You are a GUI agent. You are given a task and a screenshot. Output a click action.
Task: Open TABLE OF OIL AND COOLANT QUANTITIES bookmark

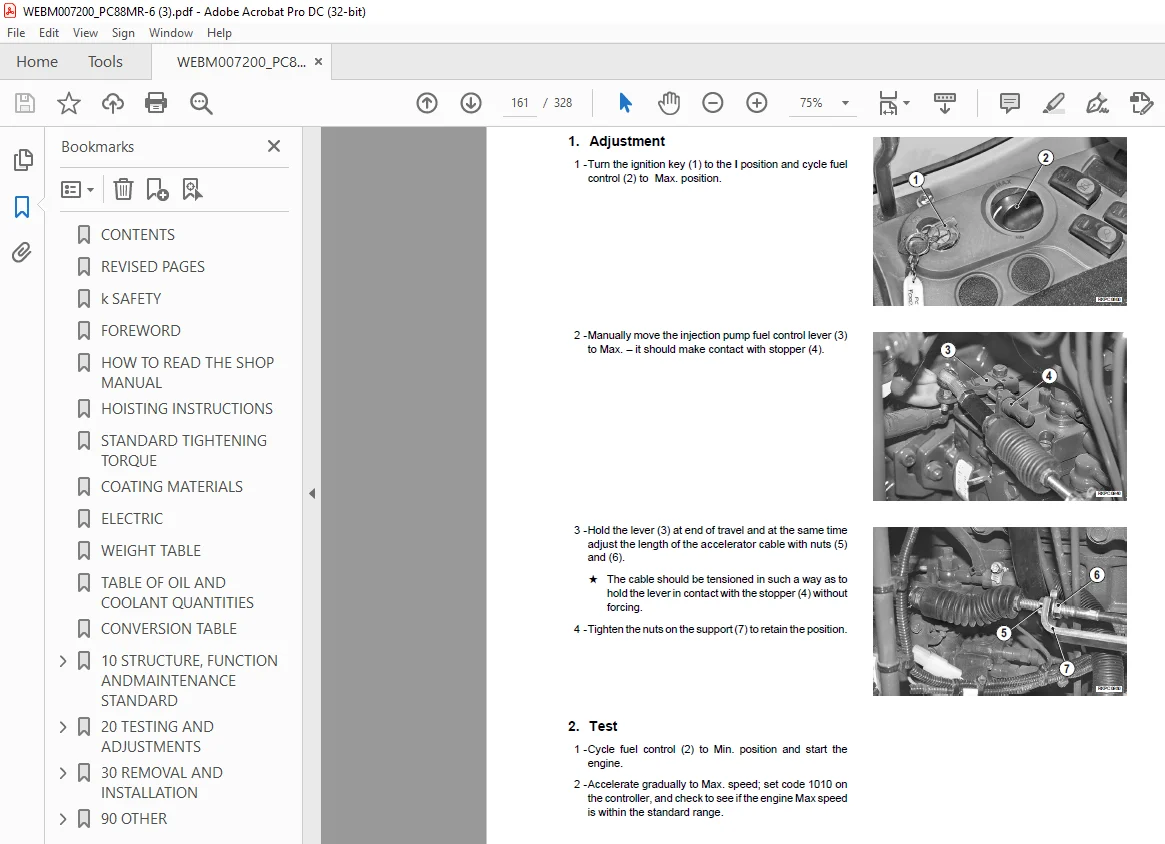pos(177,592)
